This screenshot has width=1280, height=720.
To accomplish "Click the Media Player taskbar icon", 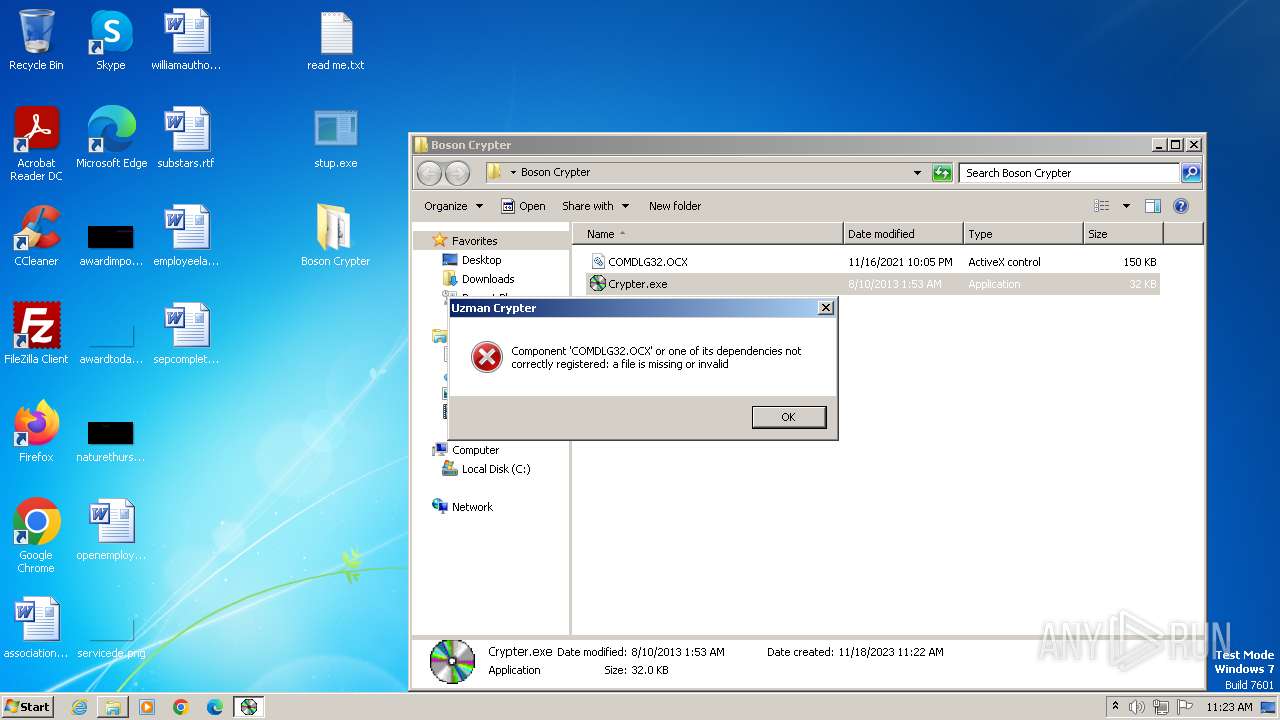I will (x=147, y=707).
